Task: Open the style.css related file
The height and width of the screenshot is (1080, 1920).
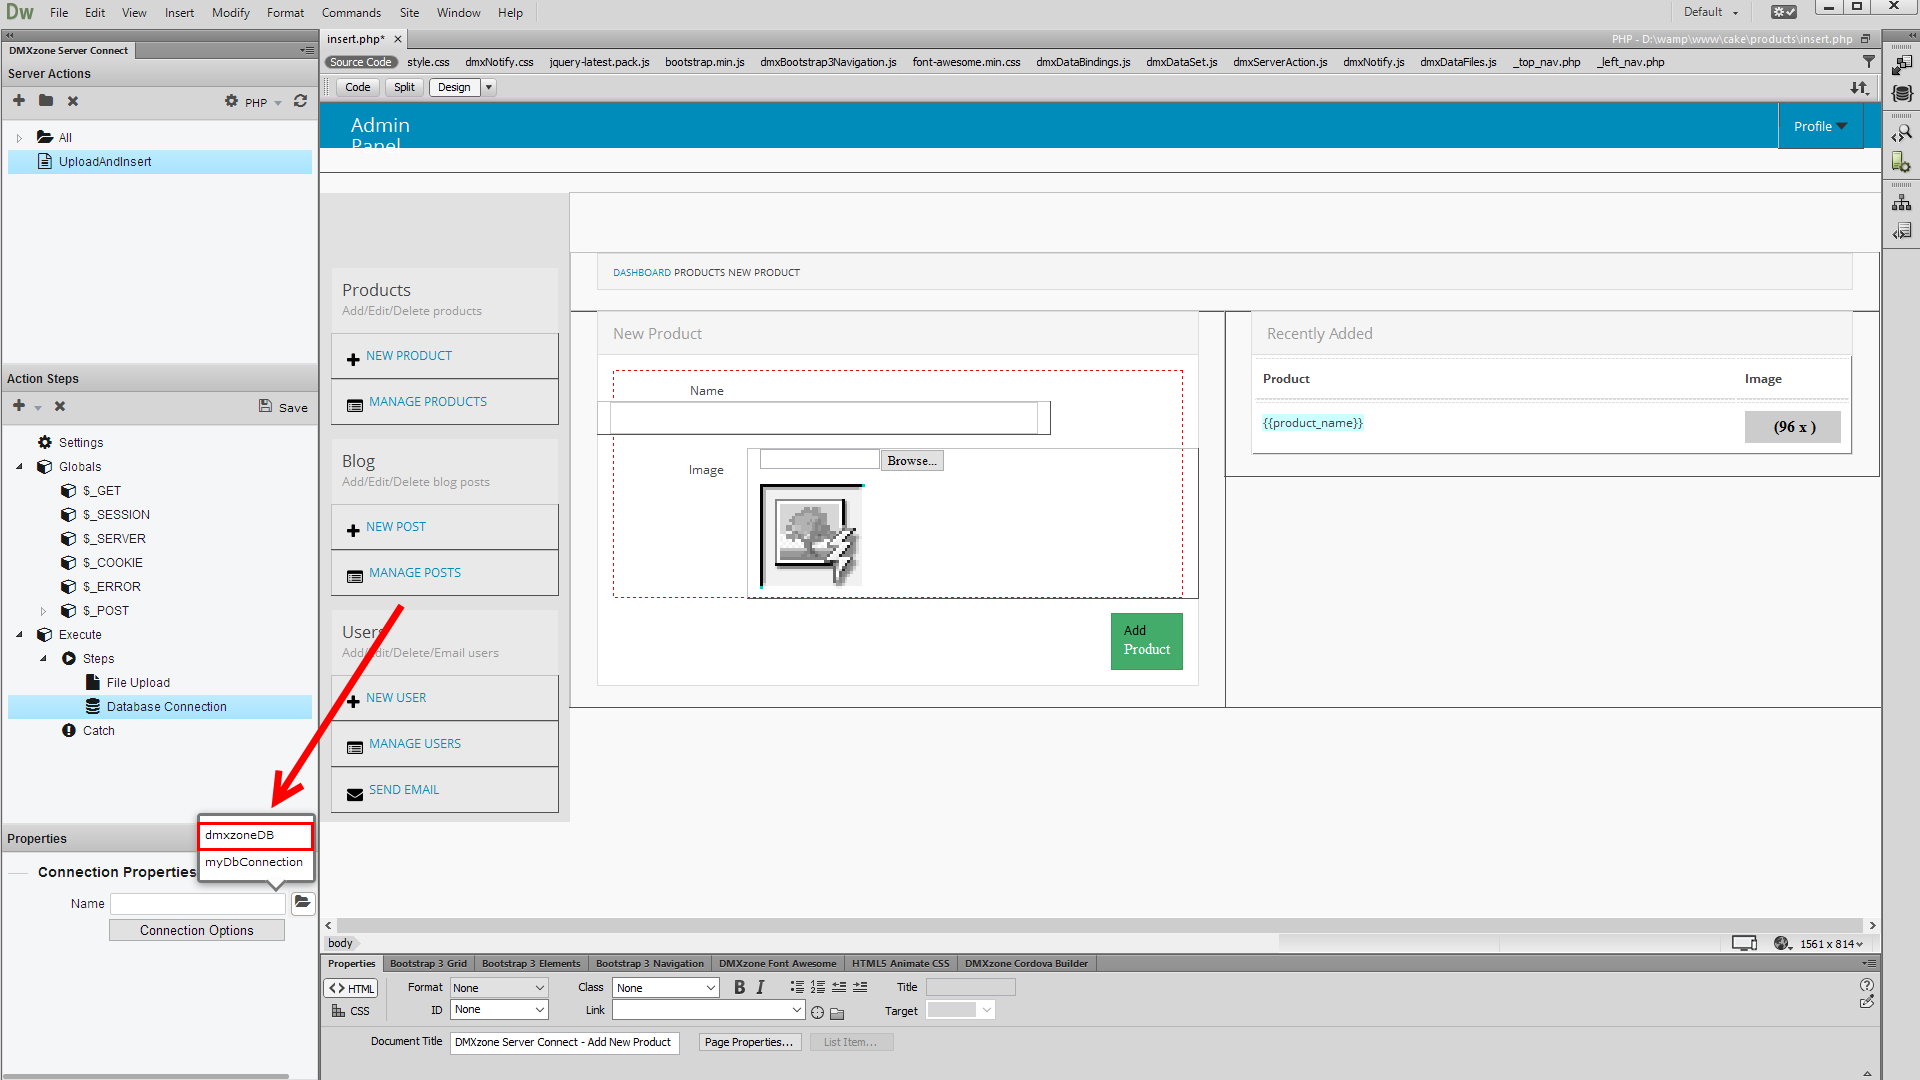Action: 428,62
